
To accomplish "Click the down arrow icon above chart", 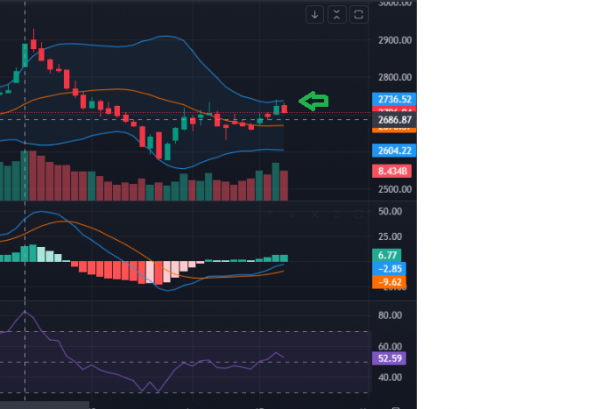I will [x=315, y=14].
